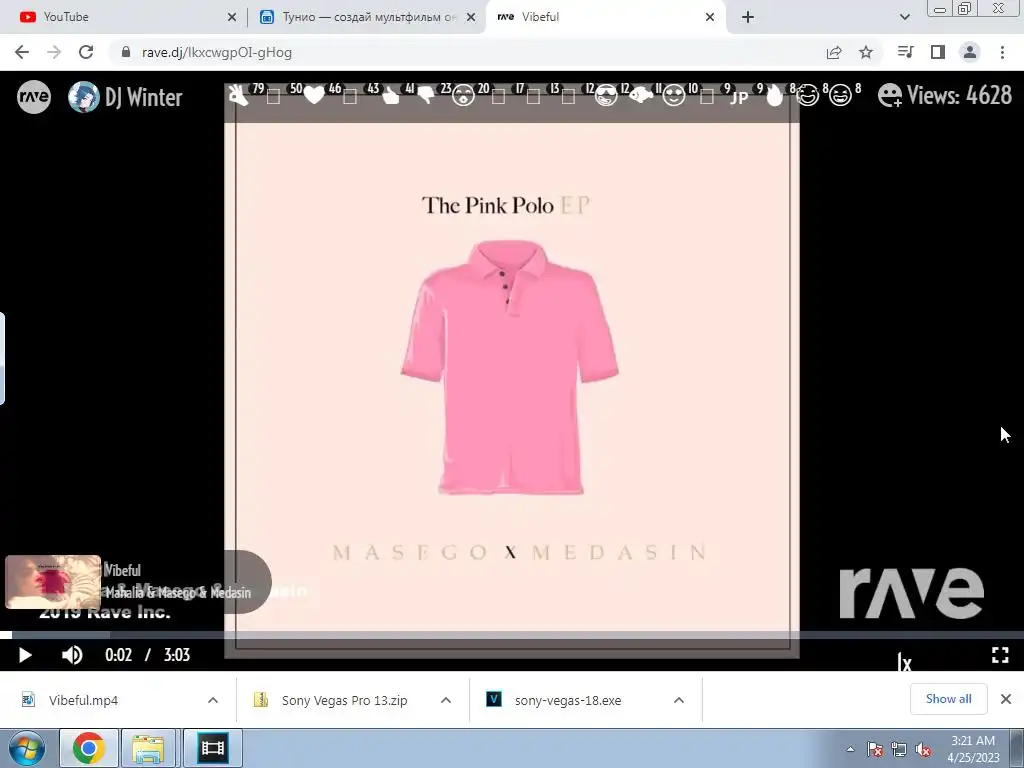Viewport: 1024px width, 768px height.
Task: Play the Vibeful mashup video
Action: pyautogui.click(x=25, y=655)
